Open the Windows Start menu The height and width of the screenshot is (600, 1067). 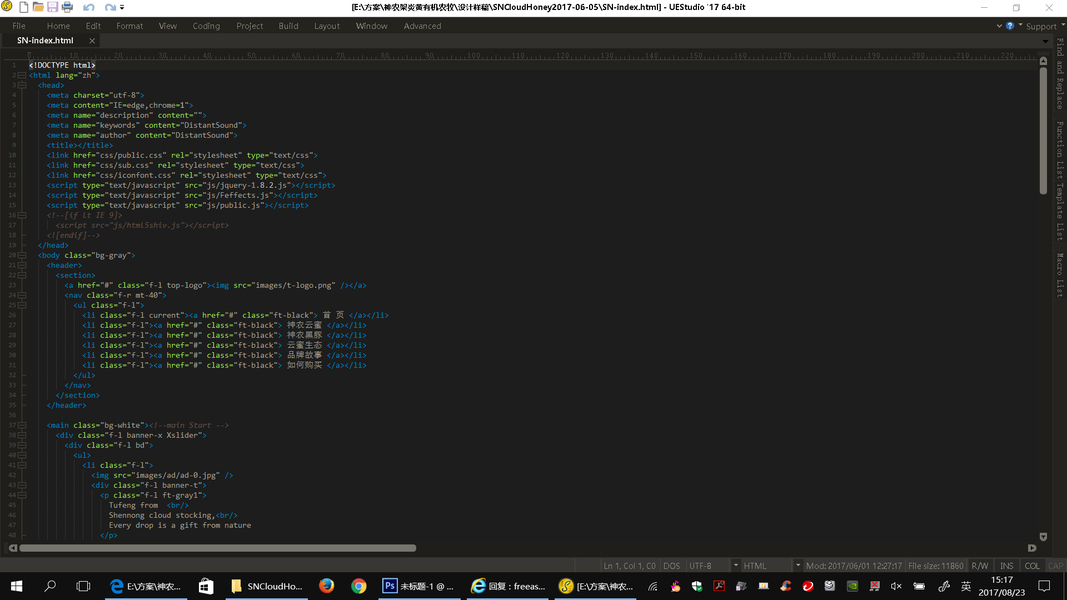[x=16, y=586]
